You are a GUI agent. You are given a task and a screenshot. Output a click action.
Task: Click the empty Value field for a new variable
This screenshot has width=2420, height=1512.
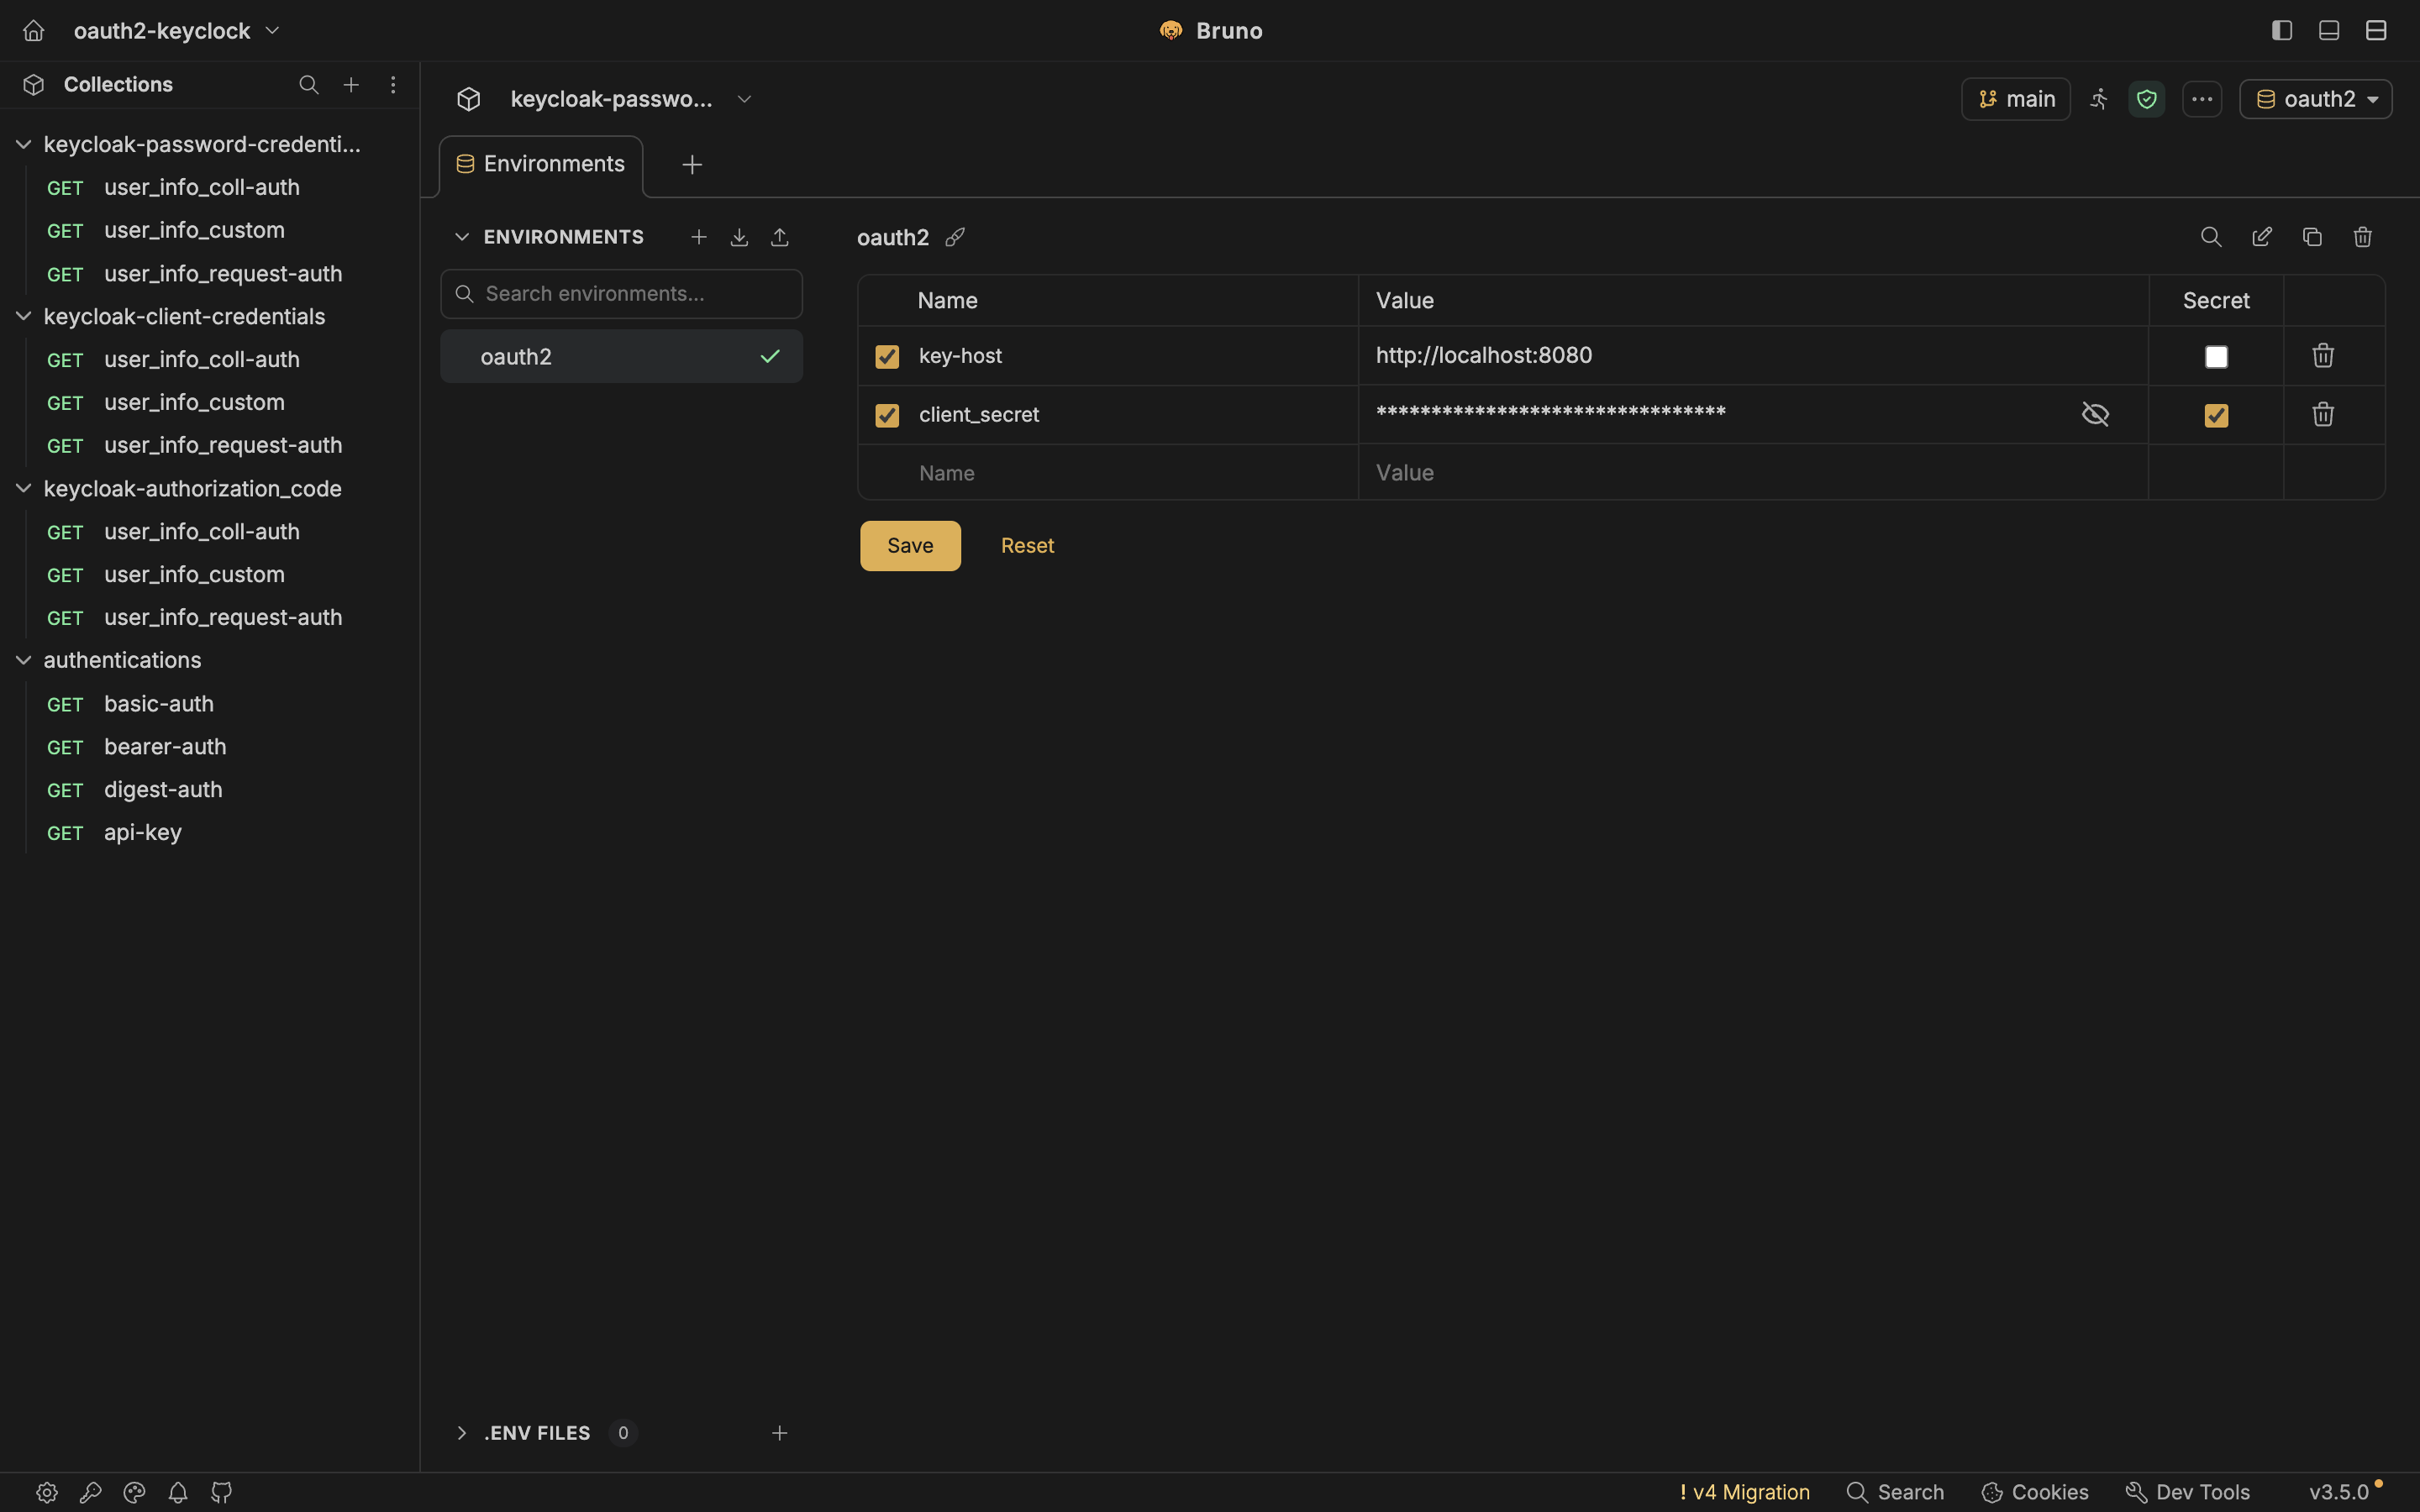[x=1753, y=473]
